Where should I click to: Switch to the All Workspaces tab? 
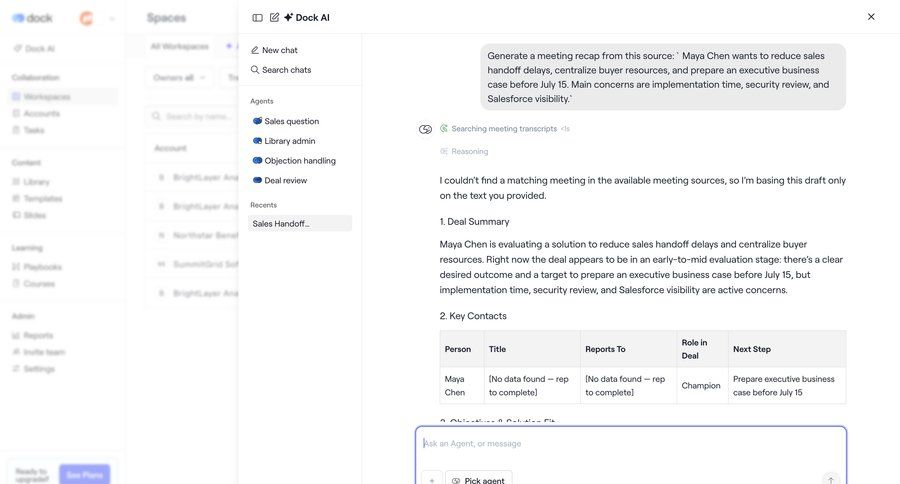point(180,47)
